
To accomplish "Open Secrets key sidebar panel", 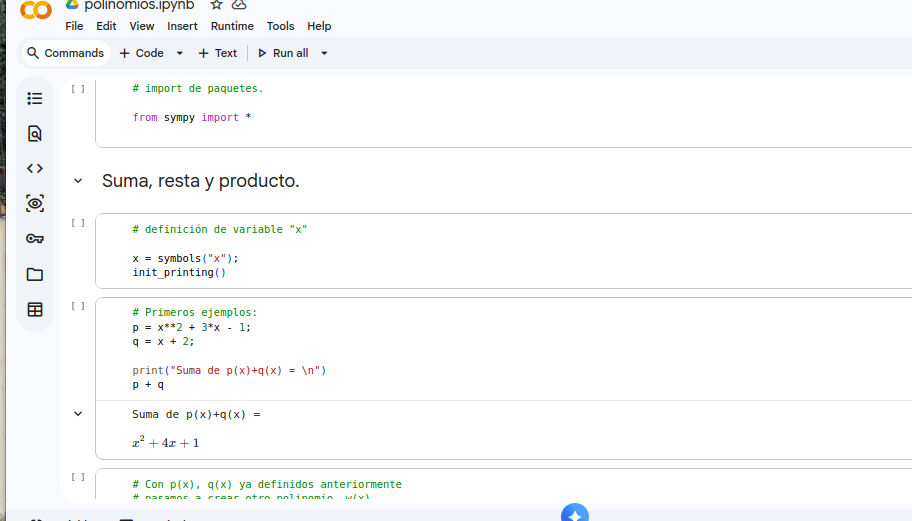I will coord(35,238).
